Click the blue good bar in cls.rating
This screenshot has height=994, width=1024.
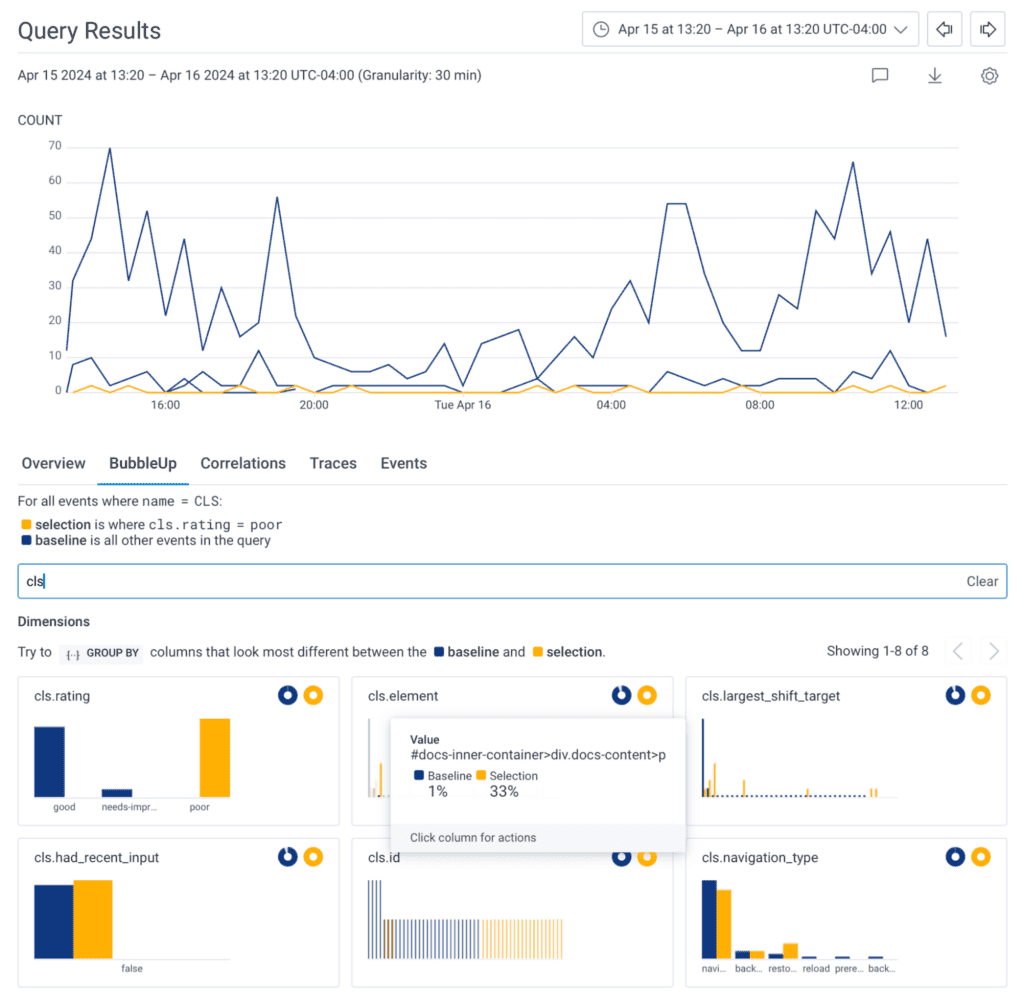pyautogui.click(x=49, y=761)
